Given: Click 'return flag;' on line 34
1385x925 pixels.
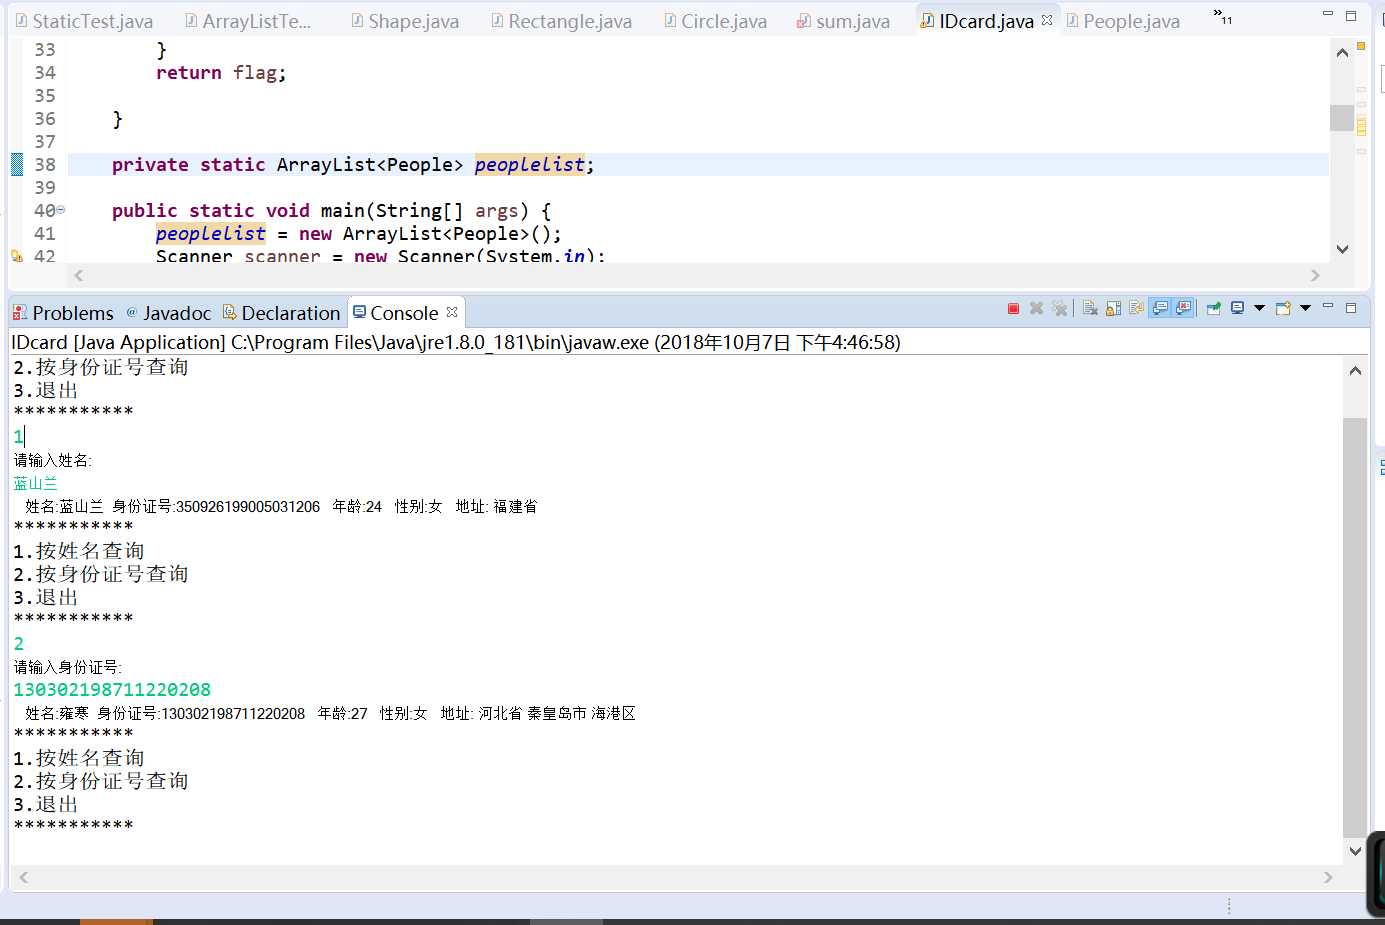Looking at the screenshot, I should pyautogui.click(x=221, y=72).
